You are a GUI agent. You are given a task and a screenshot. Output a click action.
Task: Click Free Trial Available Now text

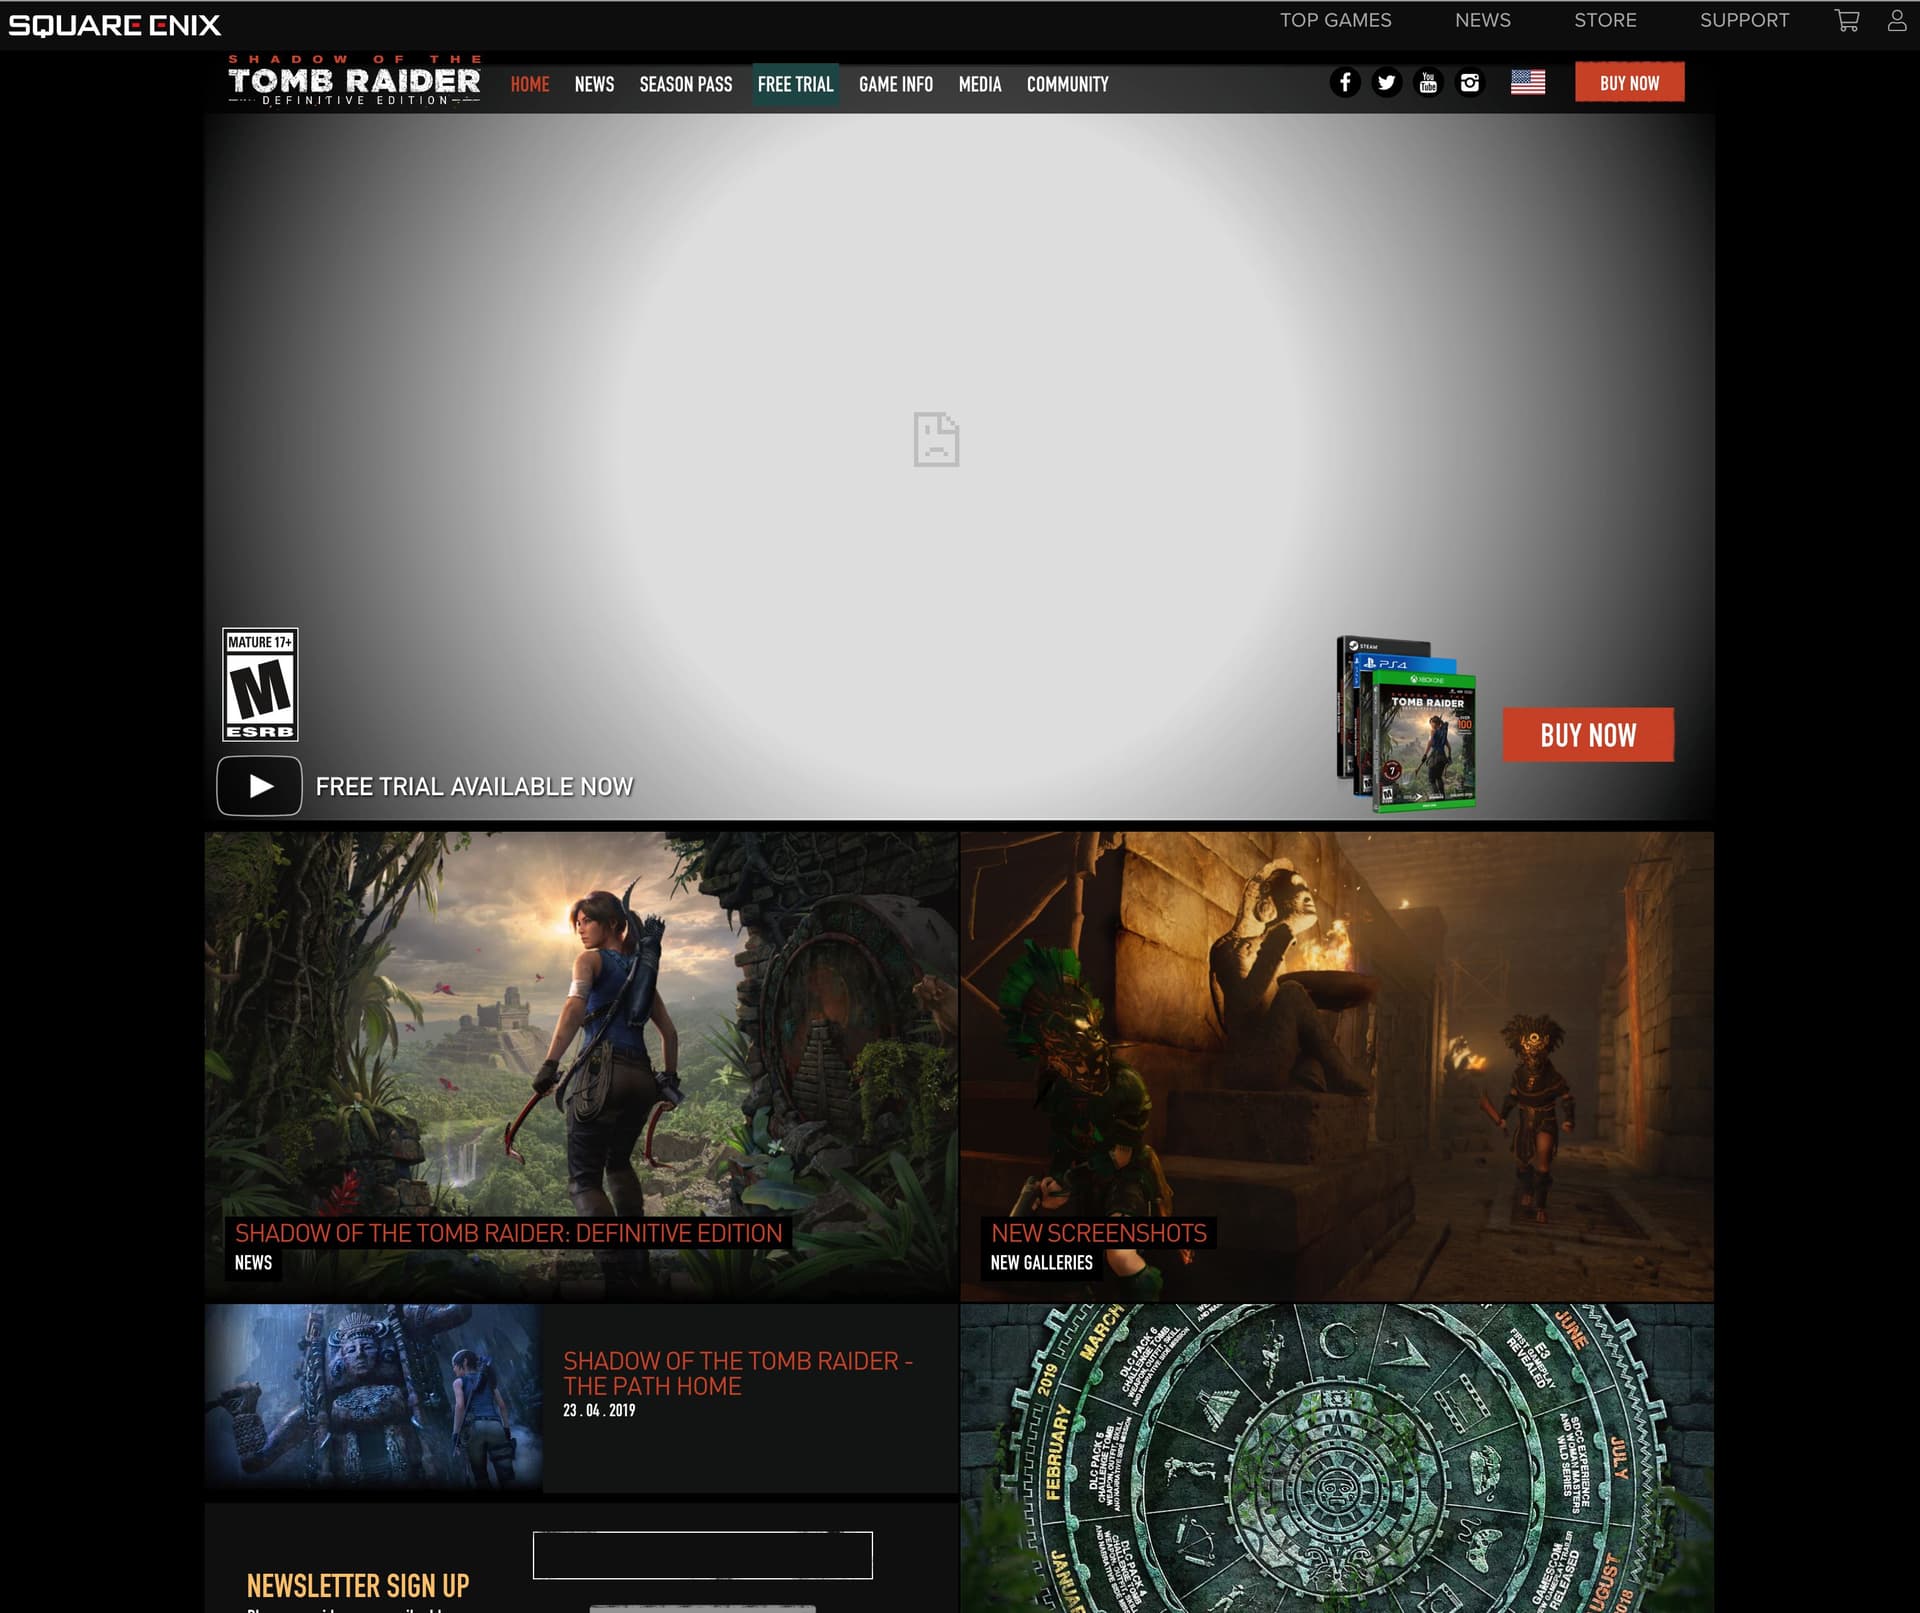click(x=474, y=787)
